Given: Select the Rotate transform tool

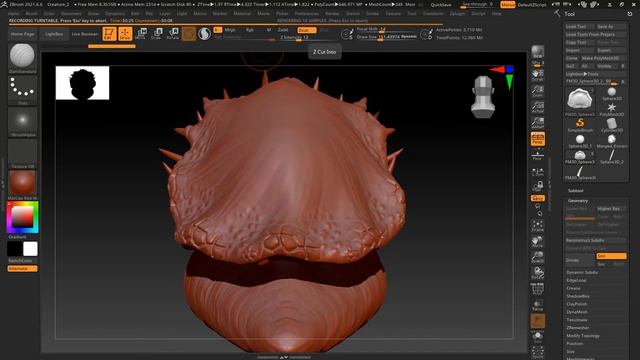Looking at the screenshot, I should click(x=173, y=33).
